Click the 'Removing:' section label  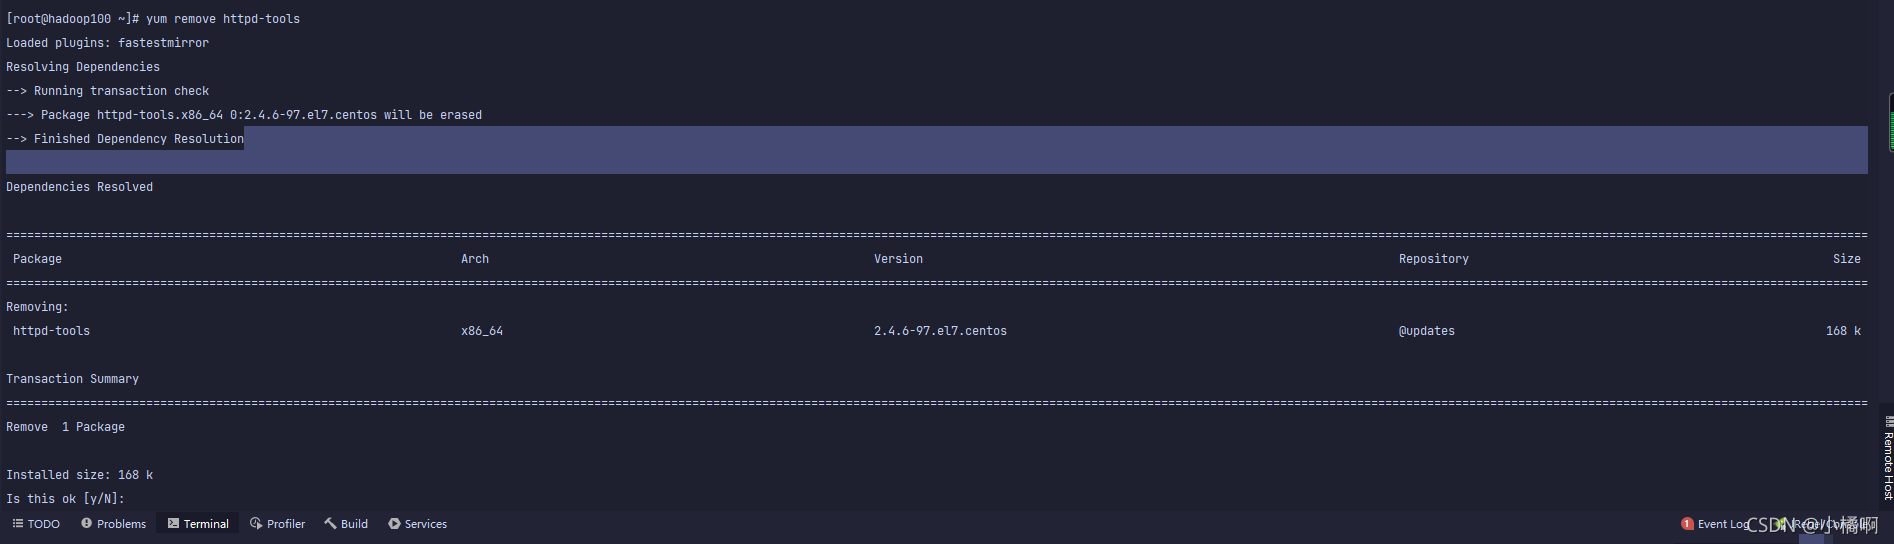pos(37,307)
